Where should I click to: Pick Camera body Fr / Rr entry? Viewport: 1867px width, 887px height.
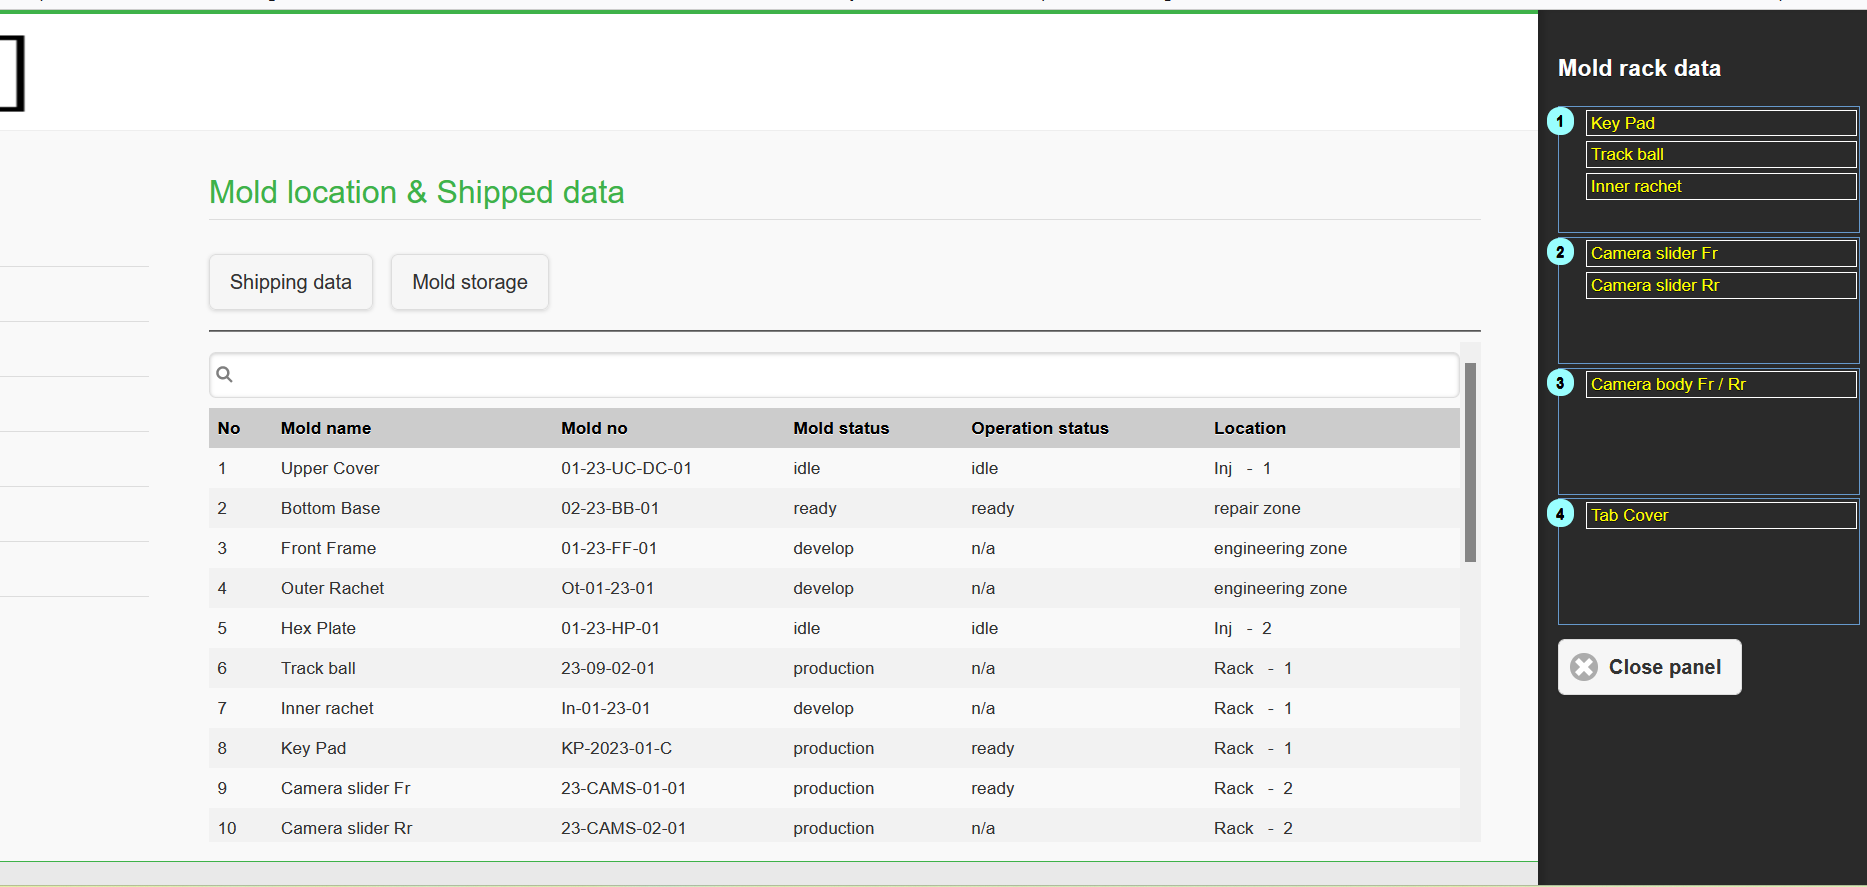pyautogui.click(x=1720, y=384)
